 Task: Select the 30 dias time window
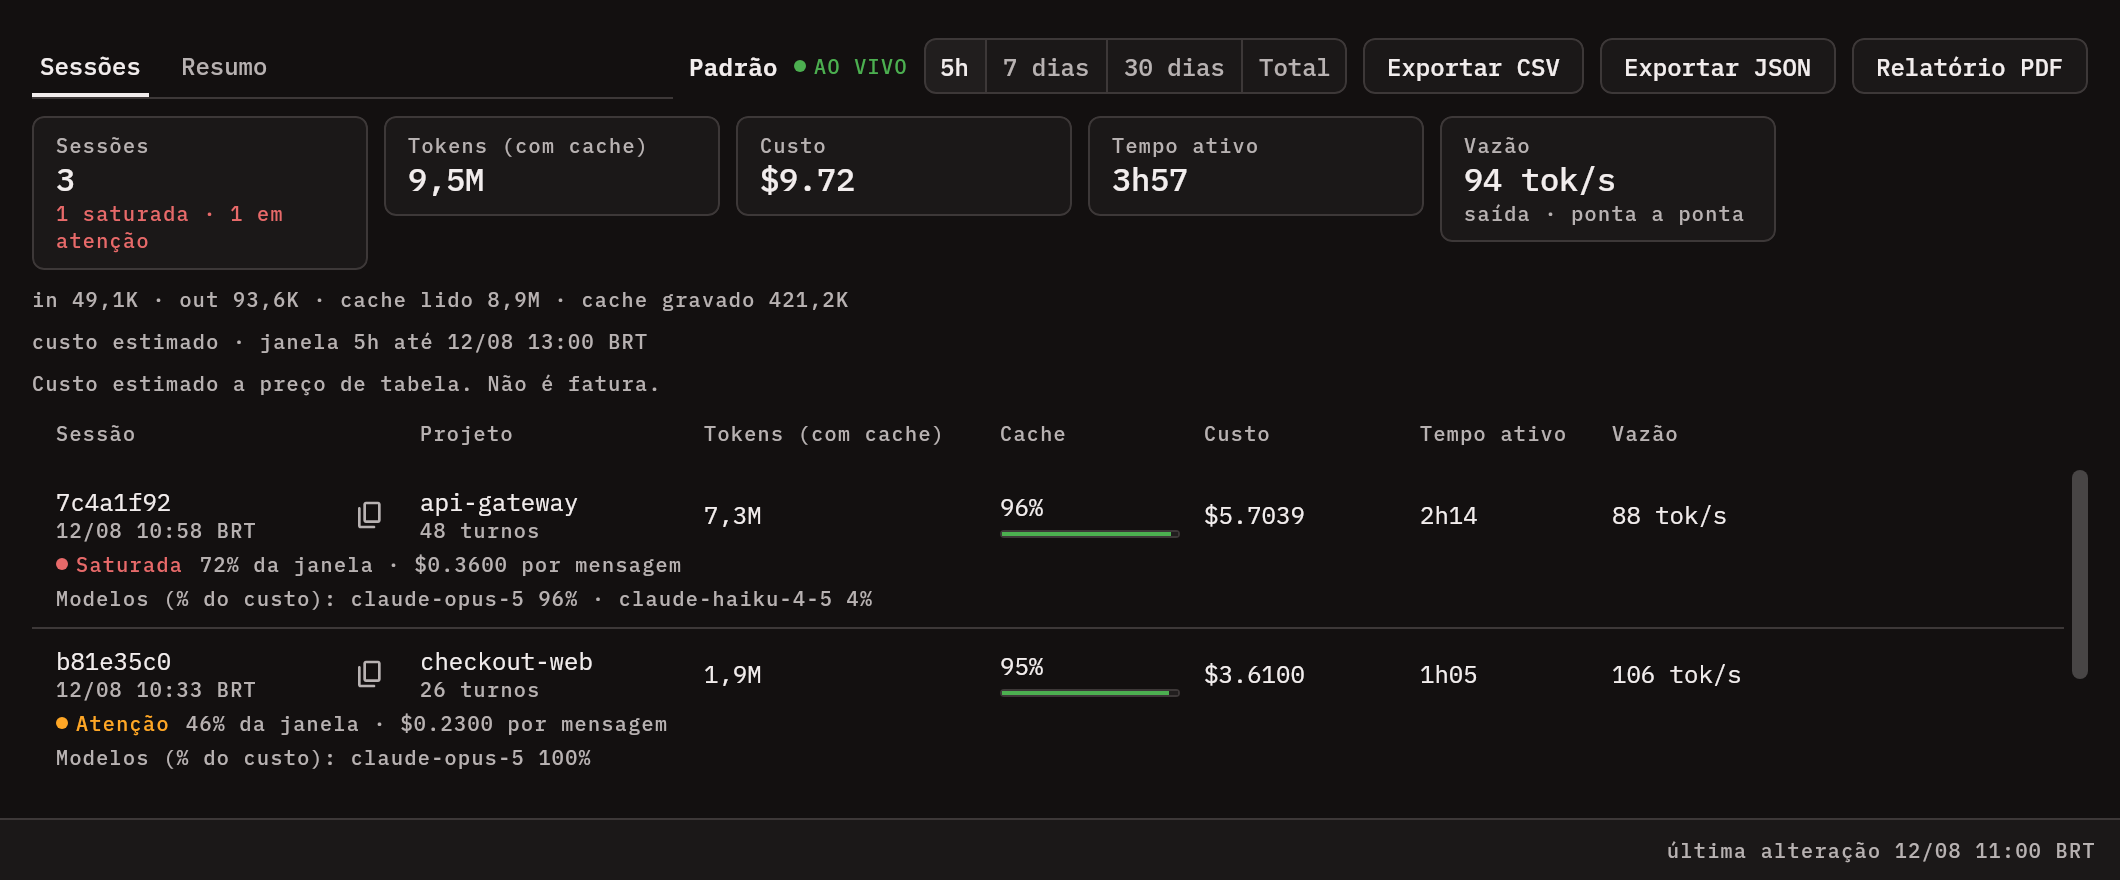[x=1174, y=67]
